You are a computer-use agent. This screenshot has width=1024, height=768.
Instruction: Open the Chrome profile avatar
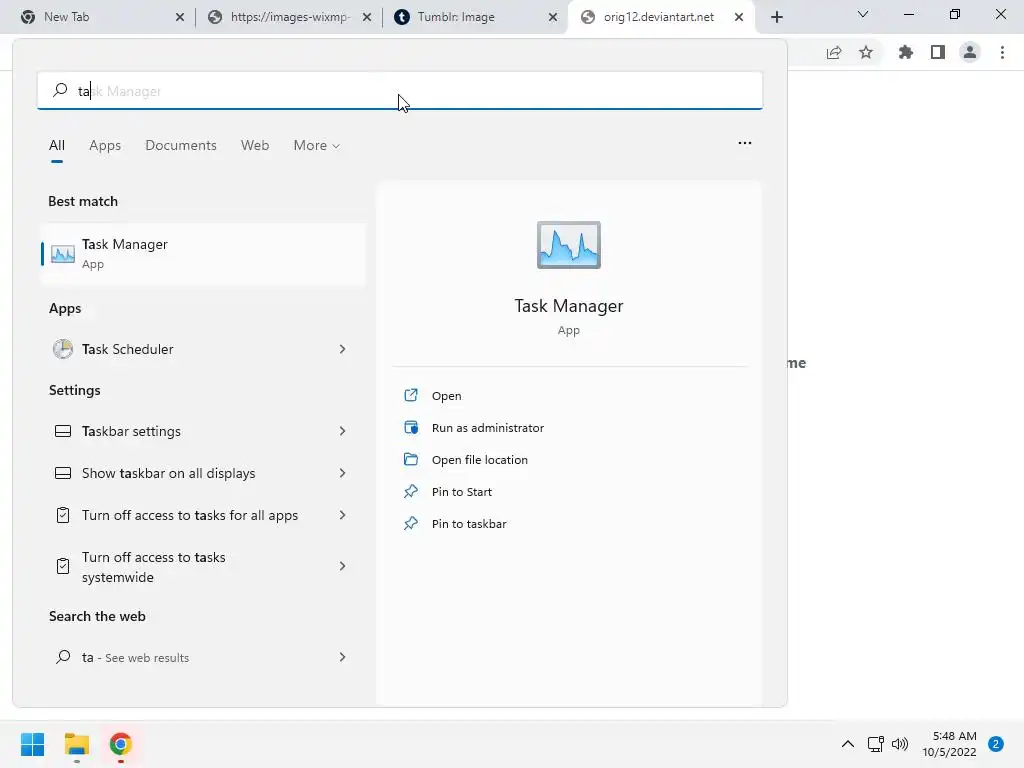pyautogui.click(x=970, y=52)
